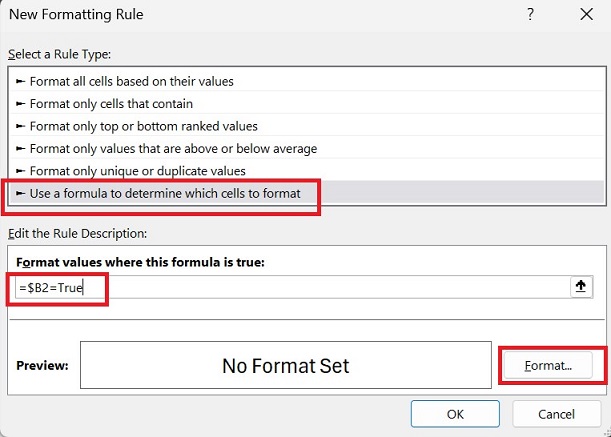Close the New Formatting Rule dialog
This screenshot has width=611, height=437.
[x=585, y=14]
